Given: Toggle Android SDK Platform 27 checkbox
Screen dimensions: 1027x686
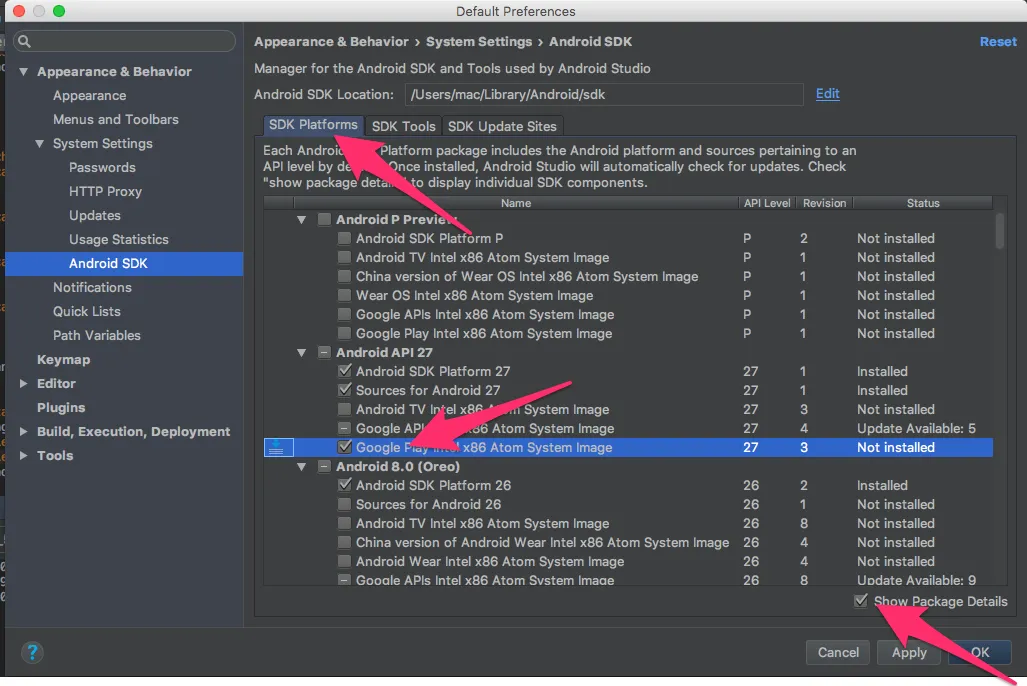Looking at the screenshot, I should click(x=345, y=371).
